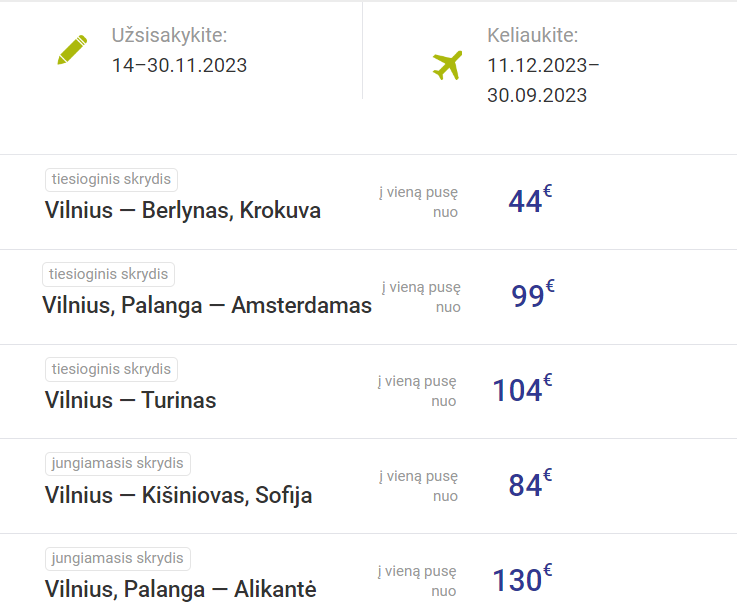Click the booking dates 14–30.11.2023
The image size is (737, 614).
click(179, 66)
